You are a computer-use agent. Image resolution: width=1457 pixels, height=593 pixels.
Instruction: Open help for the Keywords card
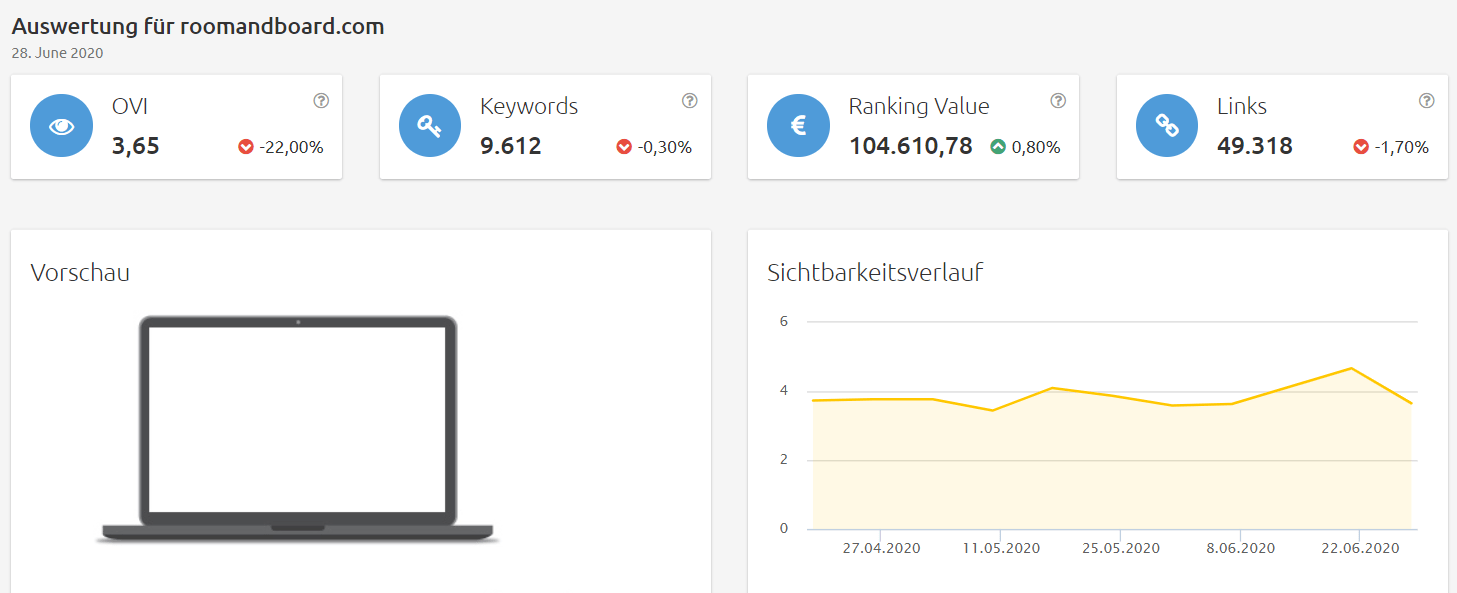click(690, 100)
